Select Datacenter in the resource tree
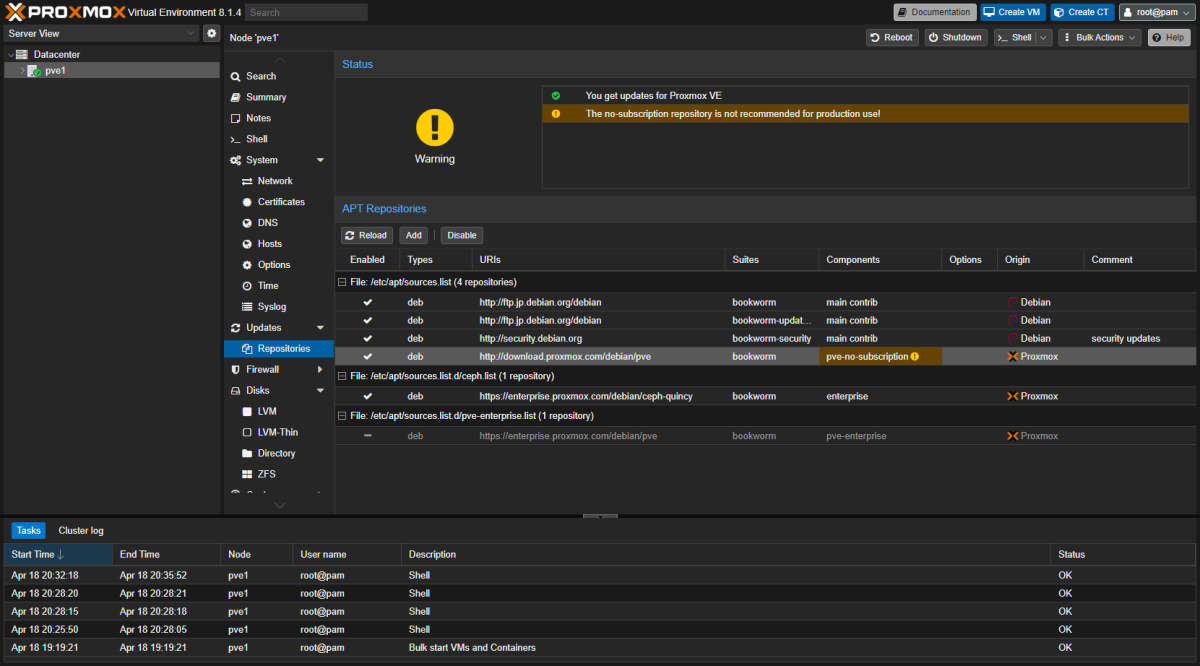 click(x=56, y=54)
